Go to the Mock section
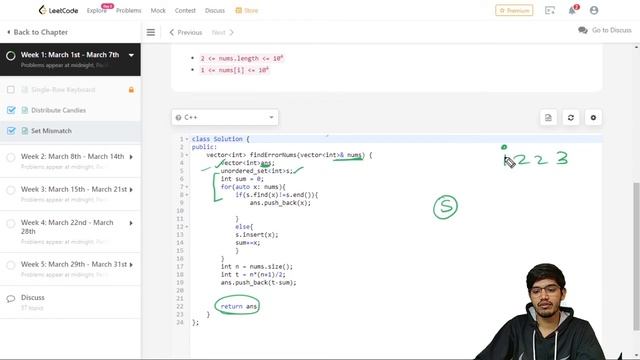Screen dimensions: 640x360 pyautogui.click(x=158, y=11)
